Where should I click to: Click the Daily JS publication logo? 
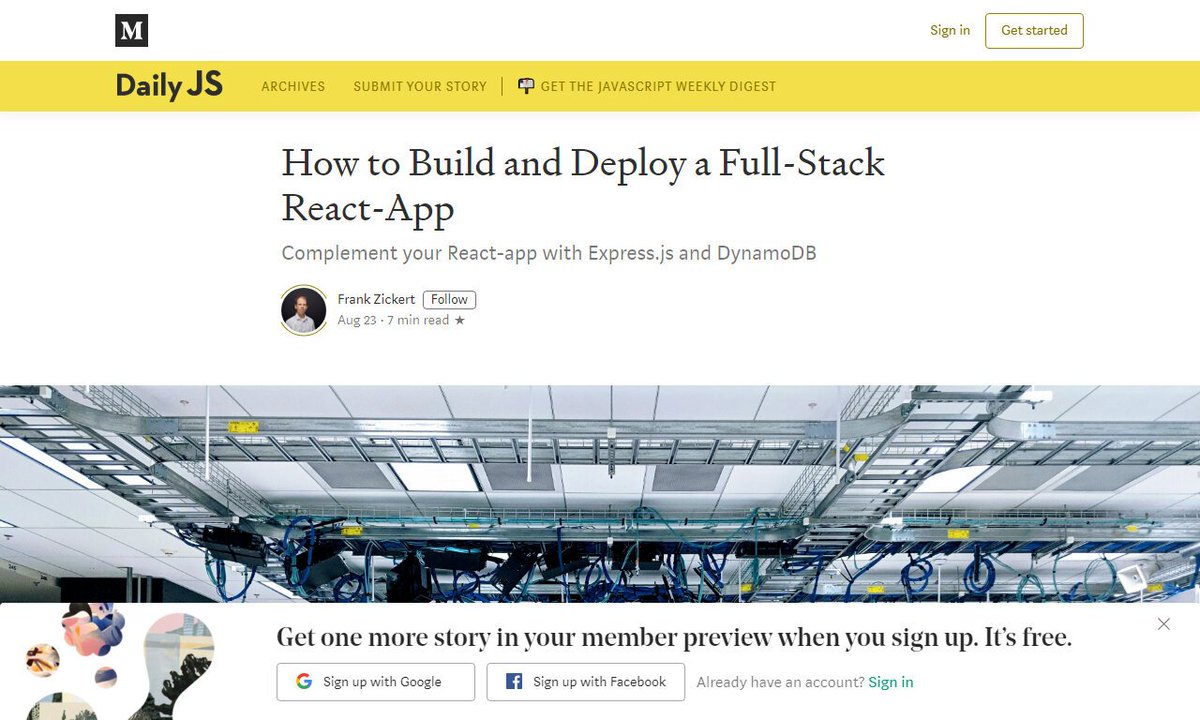tap(169, 86)
